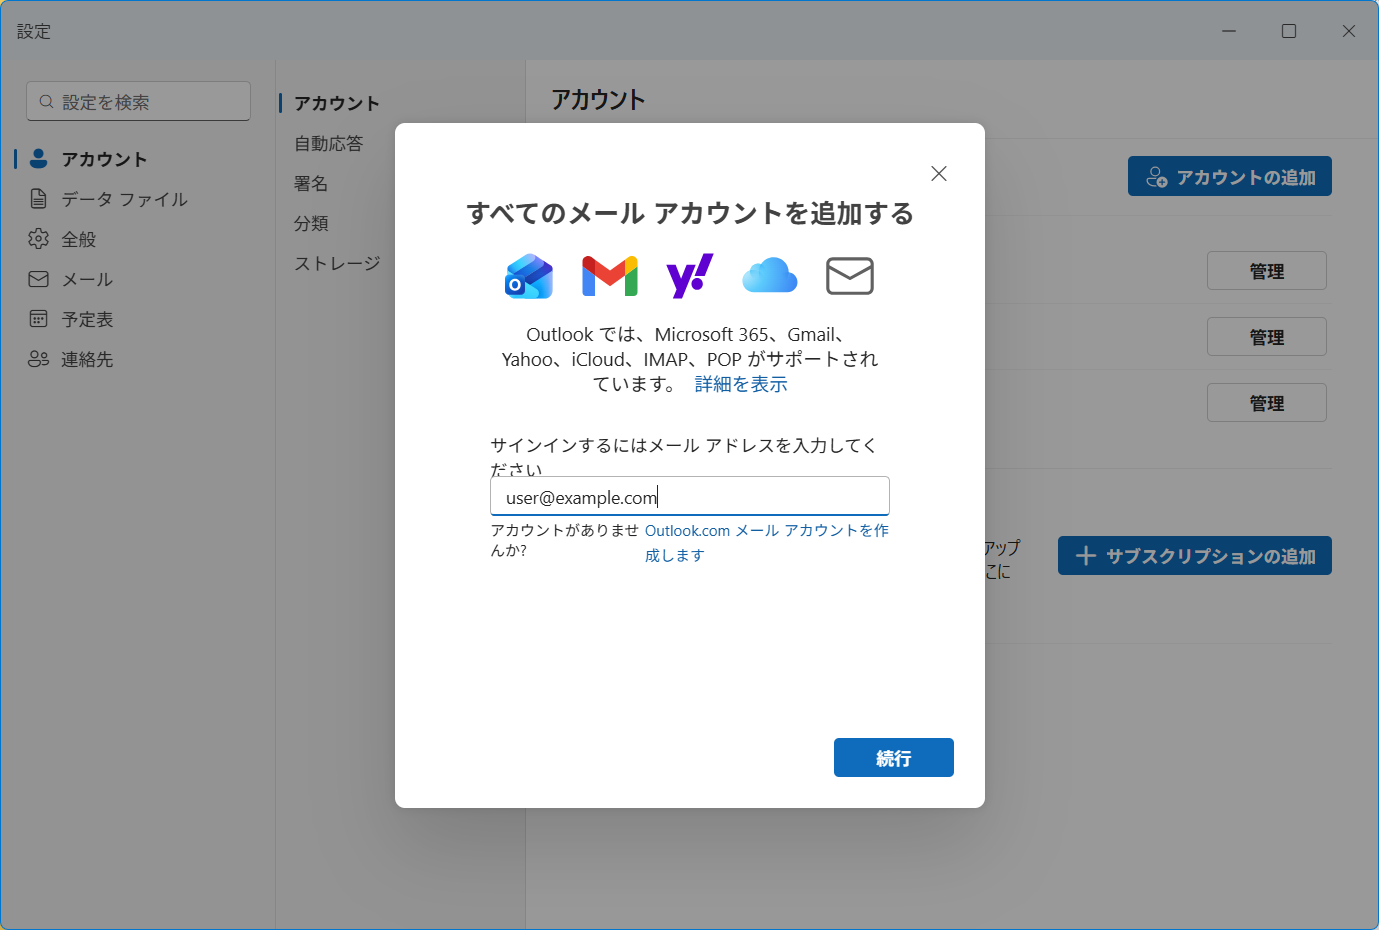Click the plus icon on サブスクリプションの追加
Image resolution: width=1379 pixels, height=930 pixels.
click(x=1086, y=556)
